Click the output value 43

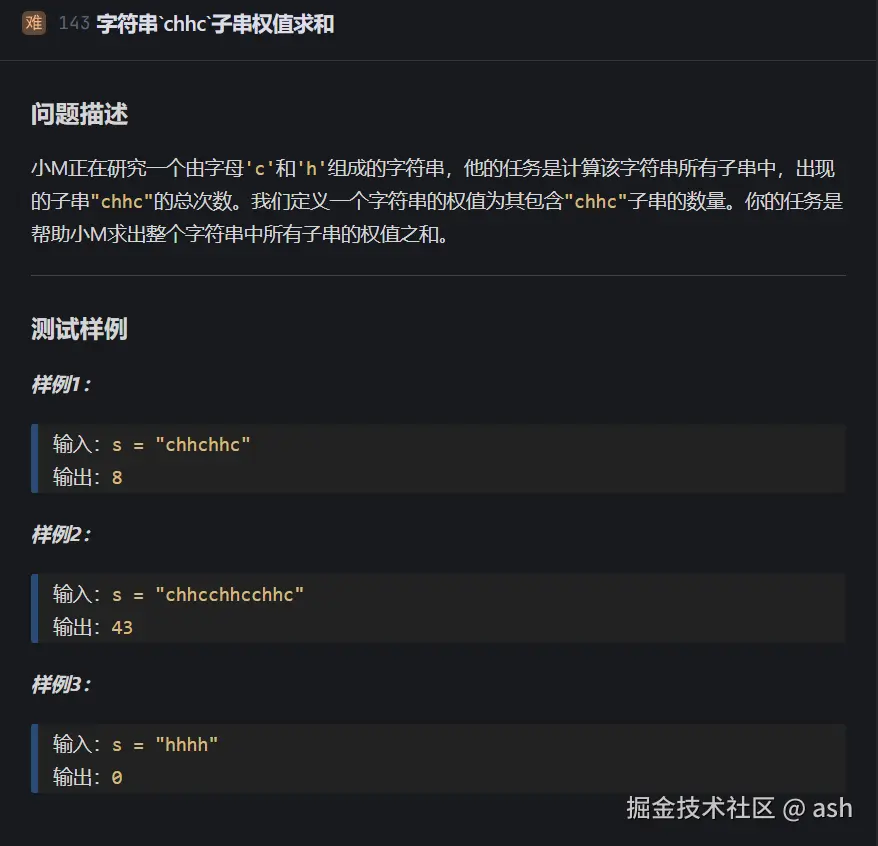tap(122, 628)
